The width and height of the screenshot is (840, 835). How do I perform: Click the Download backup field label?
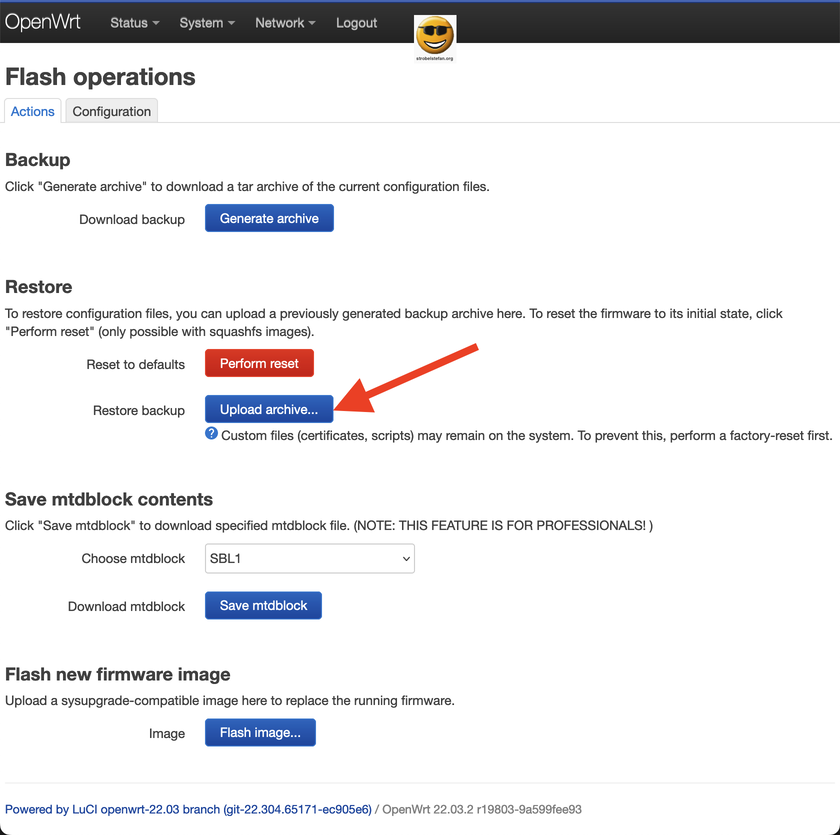(x=132, y=219)
